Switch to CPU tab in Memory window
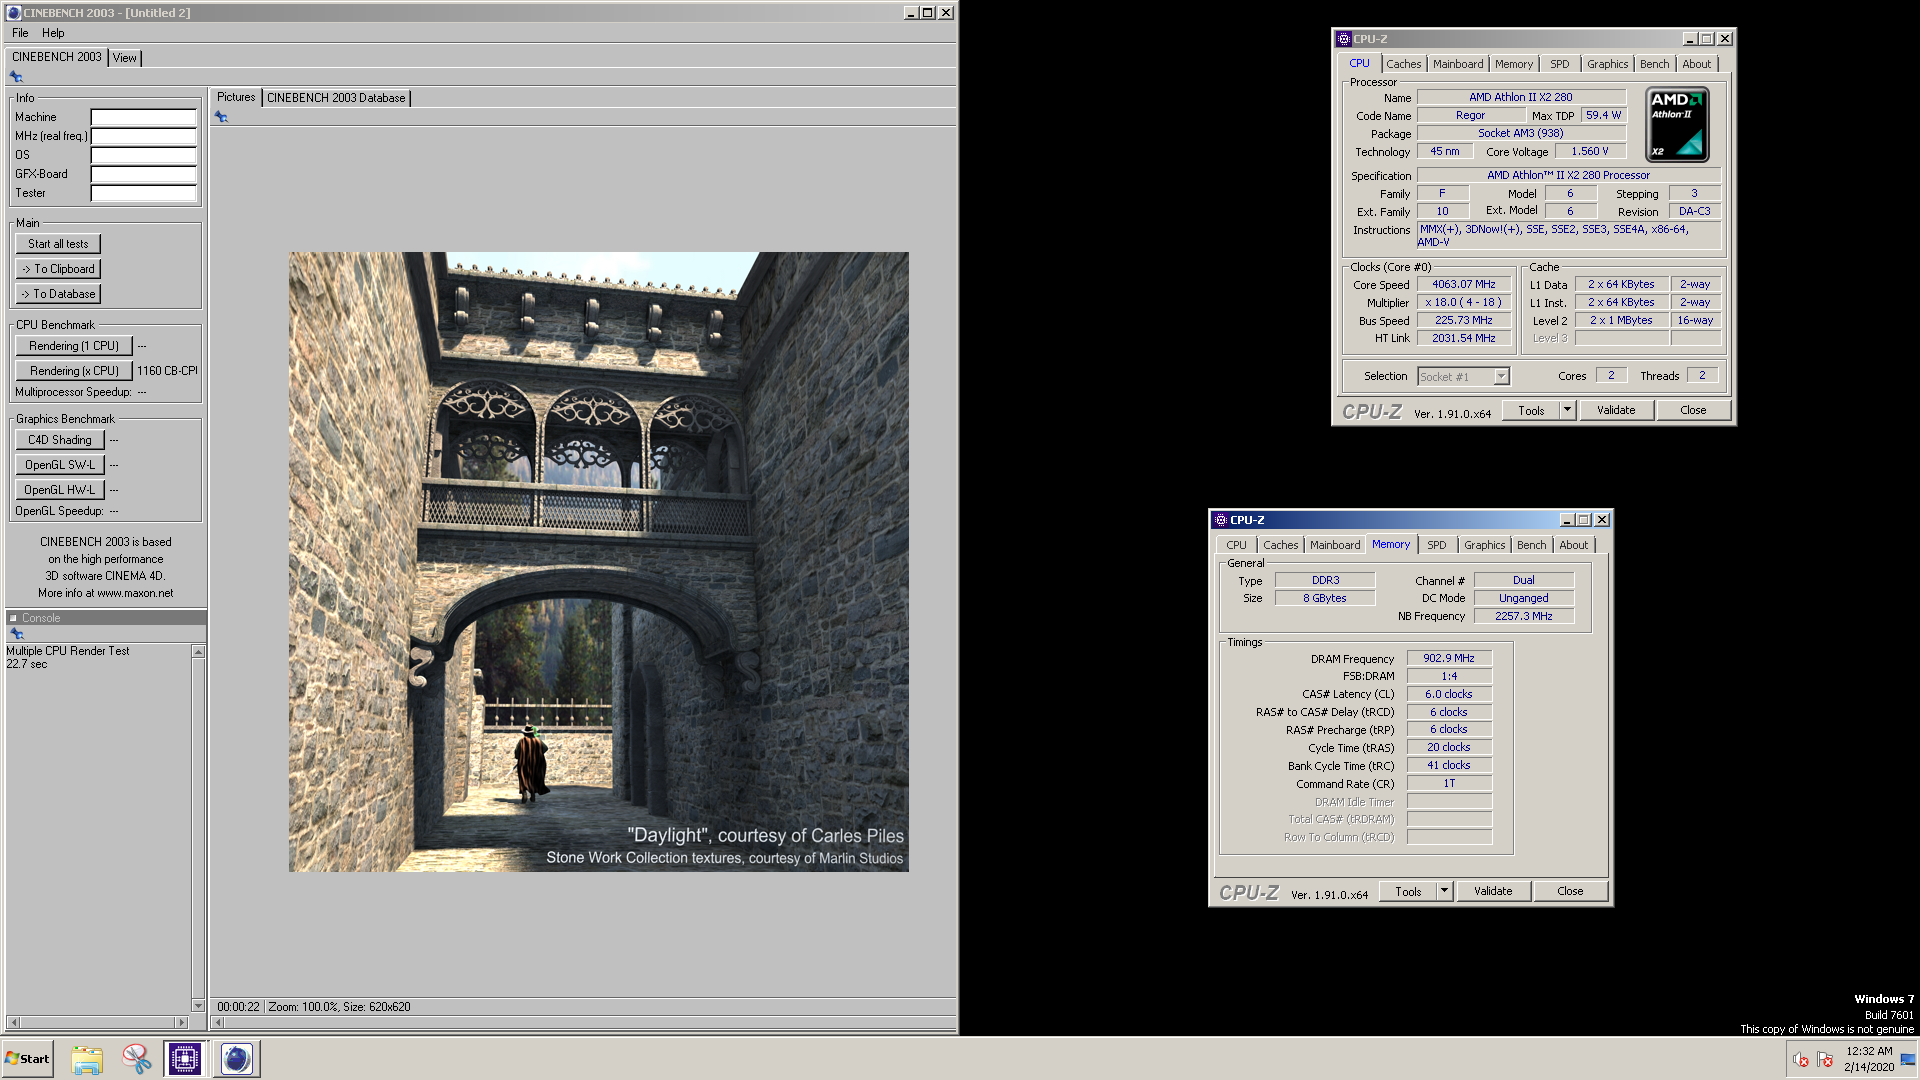The height and width of the screenshot is (1080, 1920). [1236, 545]
